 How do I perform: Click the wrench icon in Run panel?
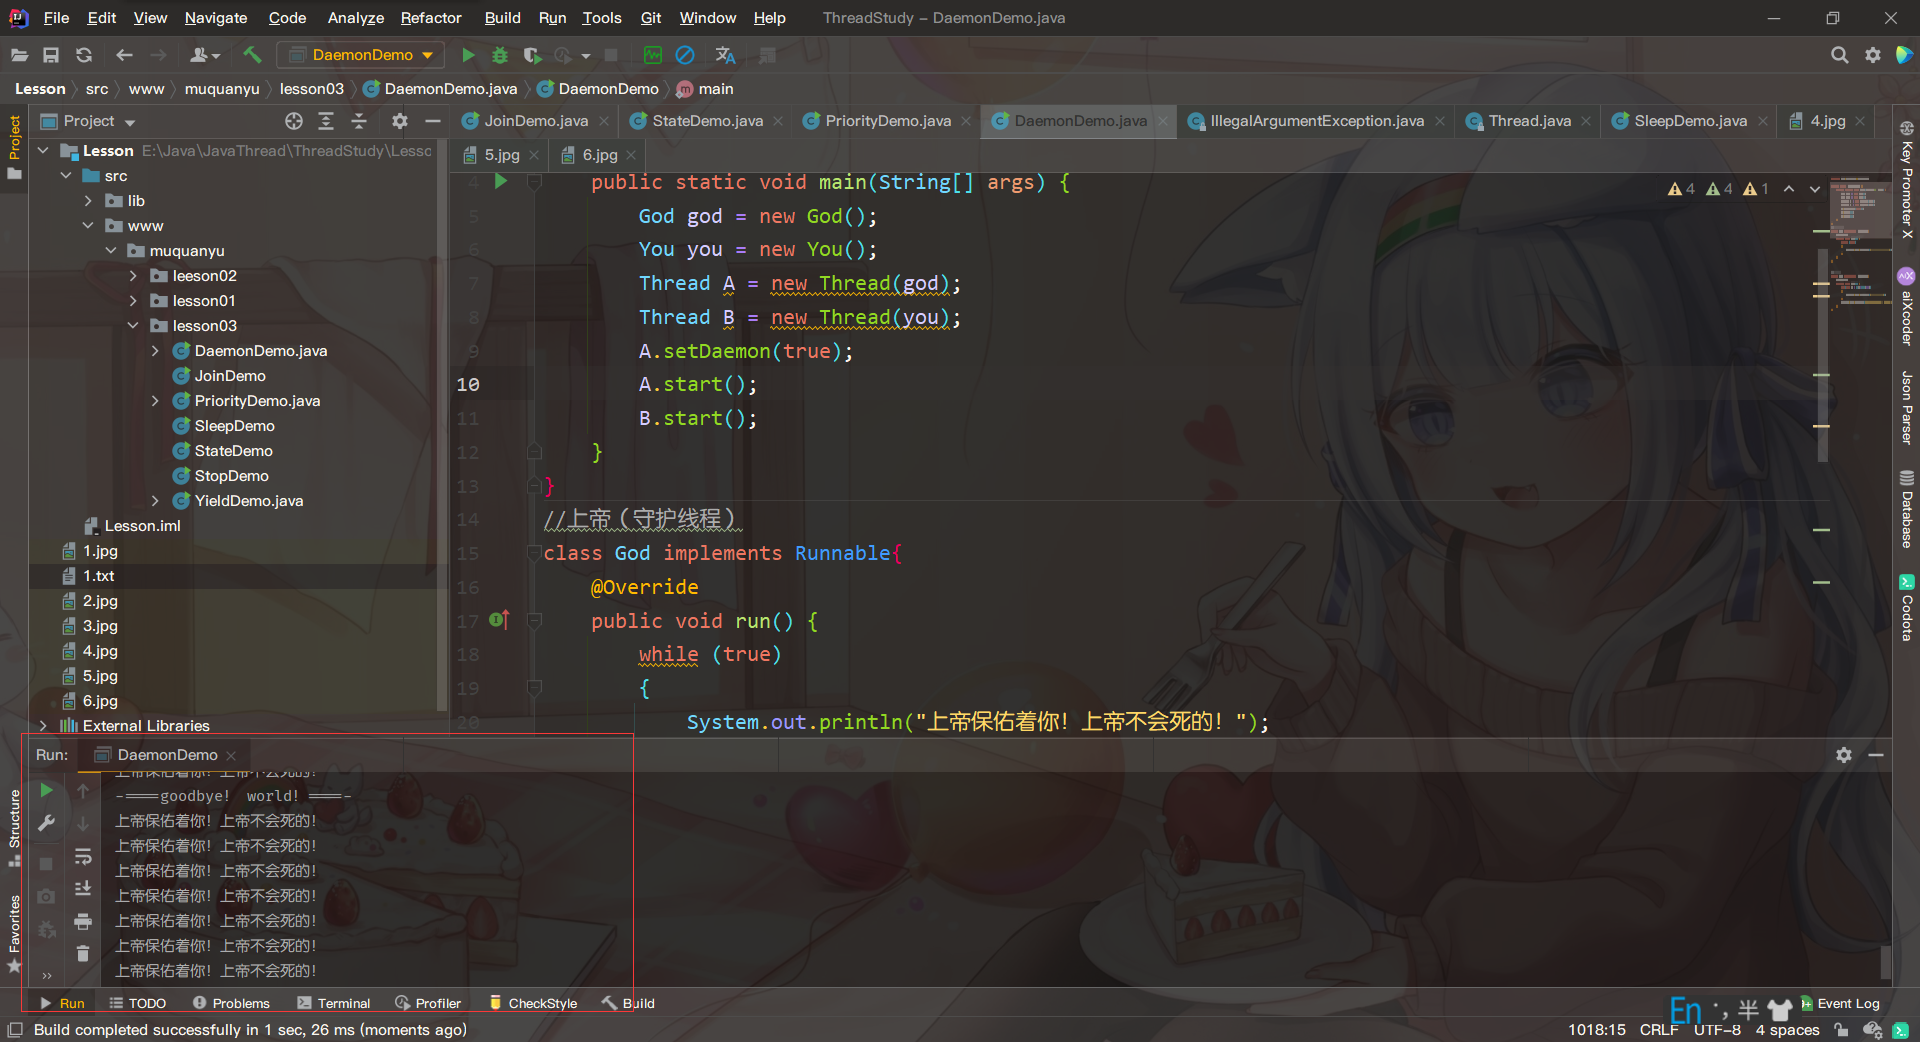point(46,823)
